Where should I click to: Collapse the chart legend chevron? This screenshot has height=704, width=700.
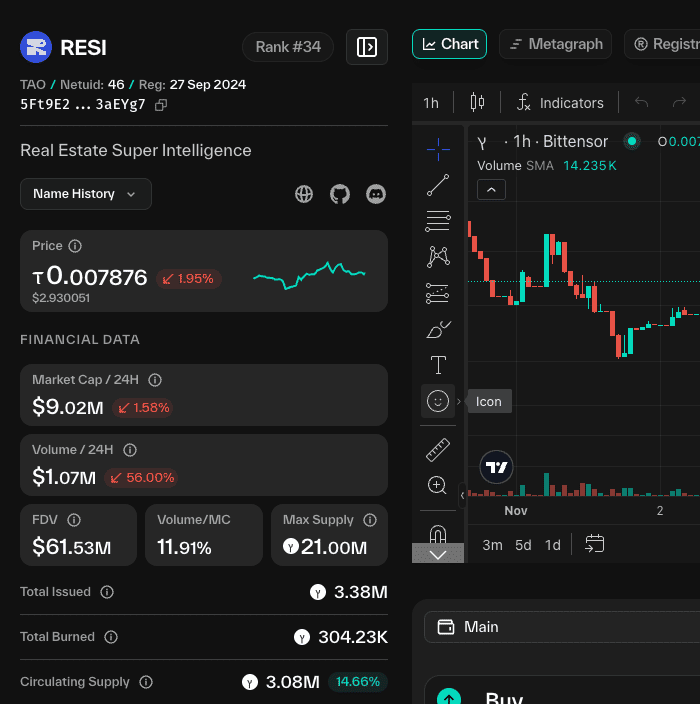[491, 189]
